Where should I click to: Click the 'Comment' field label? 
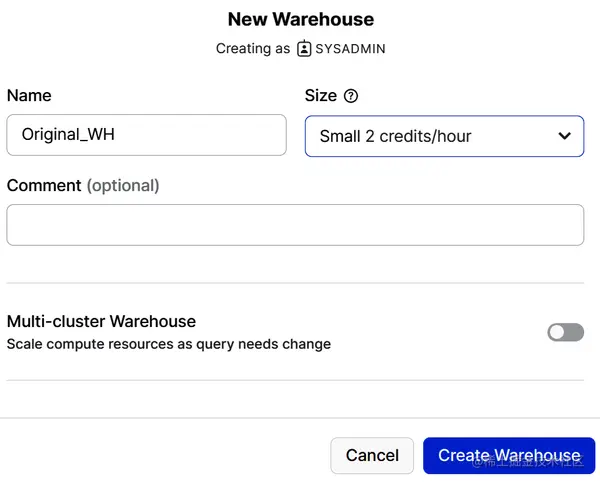click(x=44, y=185)
